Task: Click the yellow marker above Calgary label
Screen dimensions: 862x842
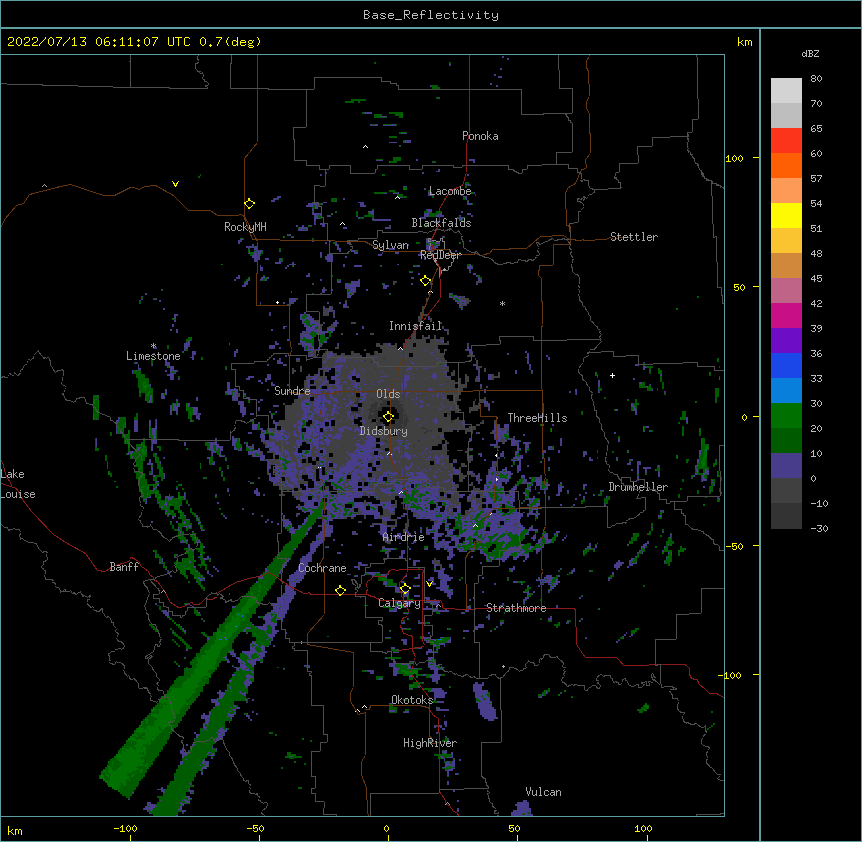Action: (x=405, y=589)
